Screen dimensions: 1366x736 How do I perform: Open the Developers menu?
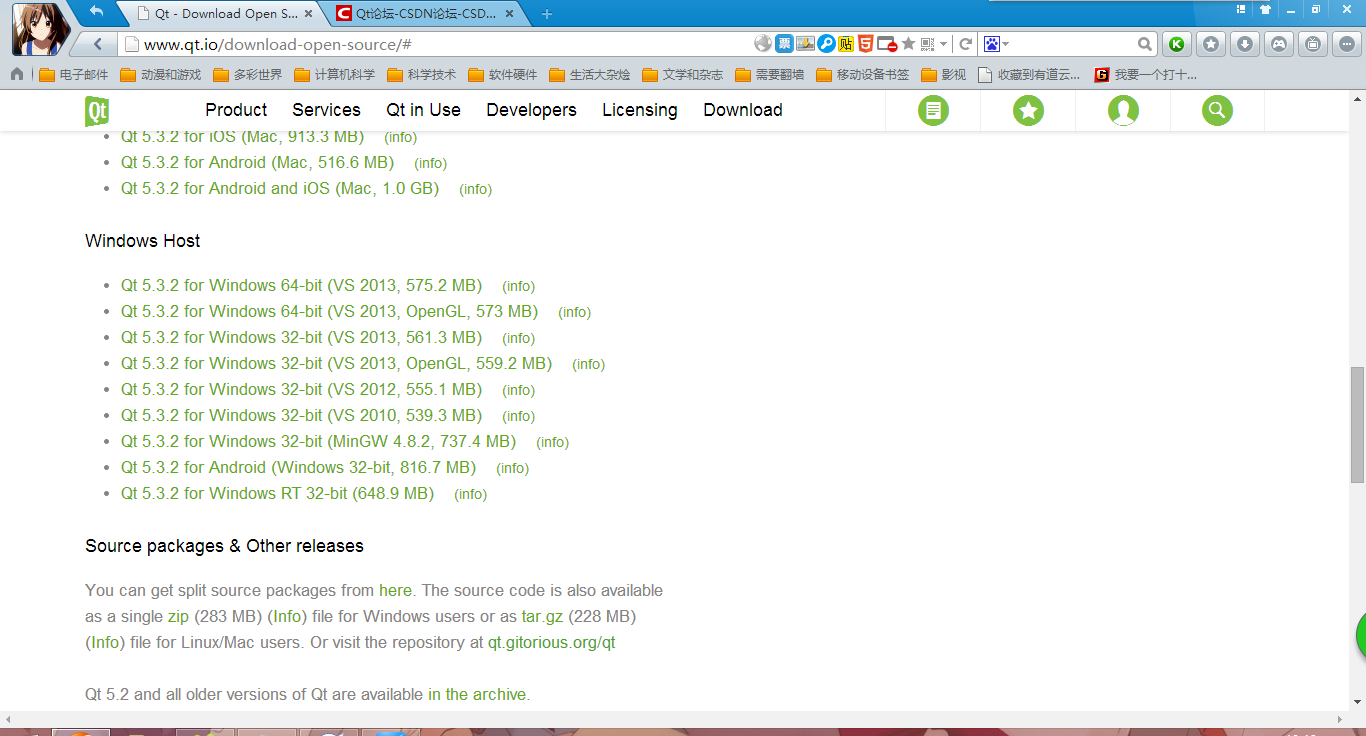pos(531,110)
